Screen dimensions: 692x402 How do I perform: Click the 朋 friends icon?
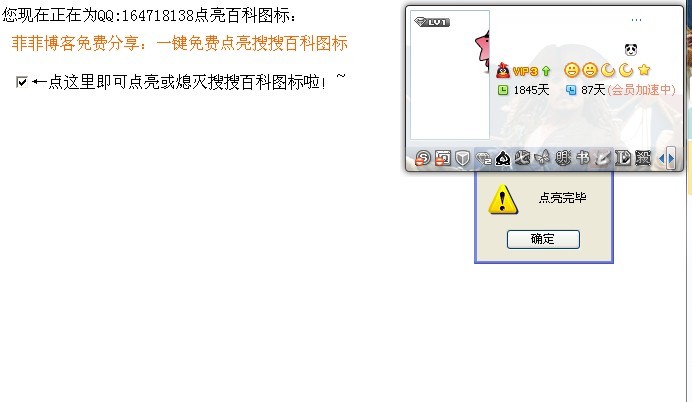click(x=563, y=158)
